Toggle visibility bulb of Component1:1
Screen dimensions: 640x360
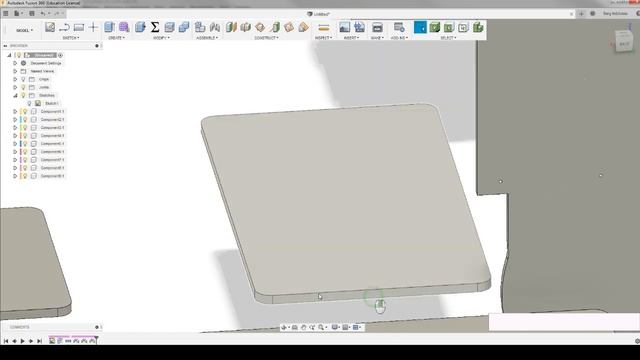tap(25, 111)
